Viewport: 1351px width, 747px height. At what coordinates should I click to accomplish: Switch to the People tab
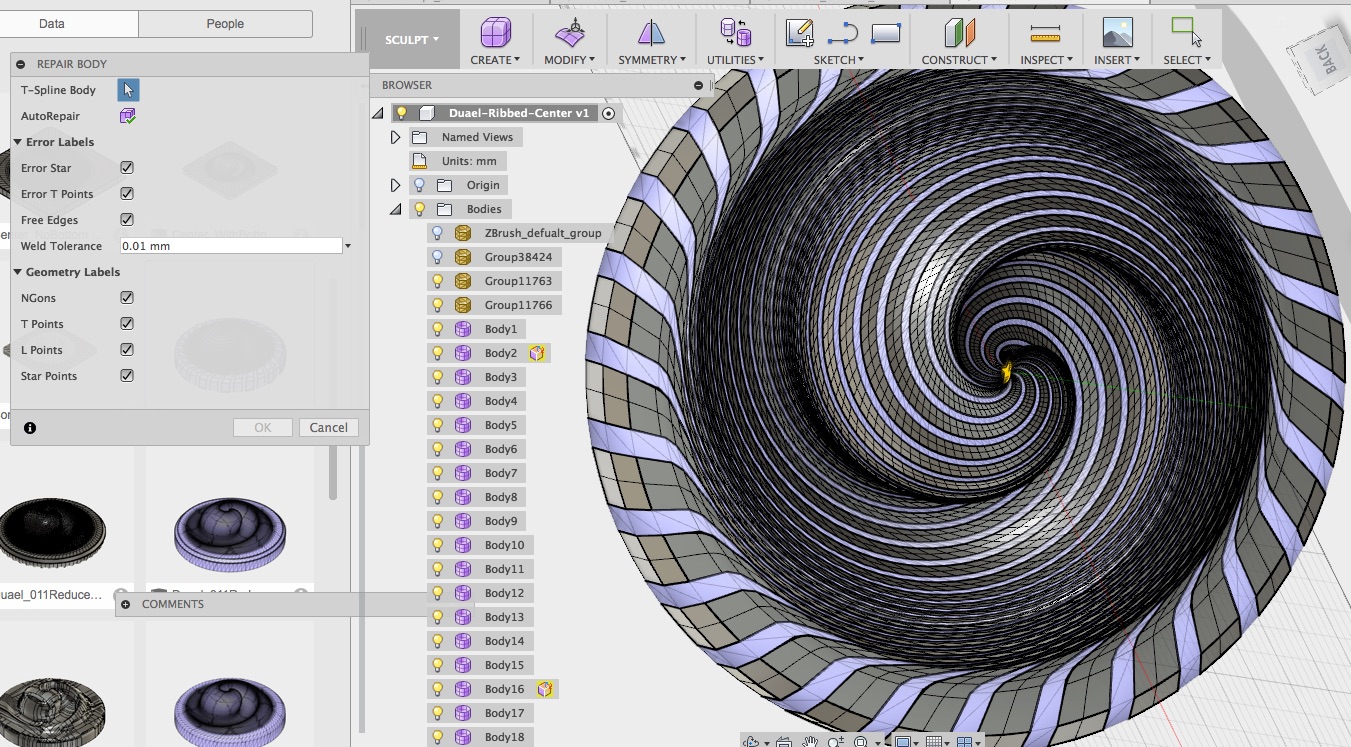(x=225, y=24)
